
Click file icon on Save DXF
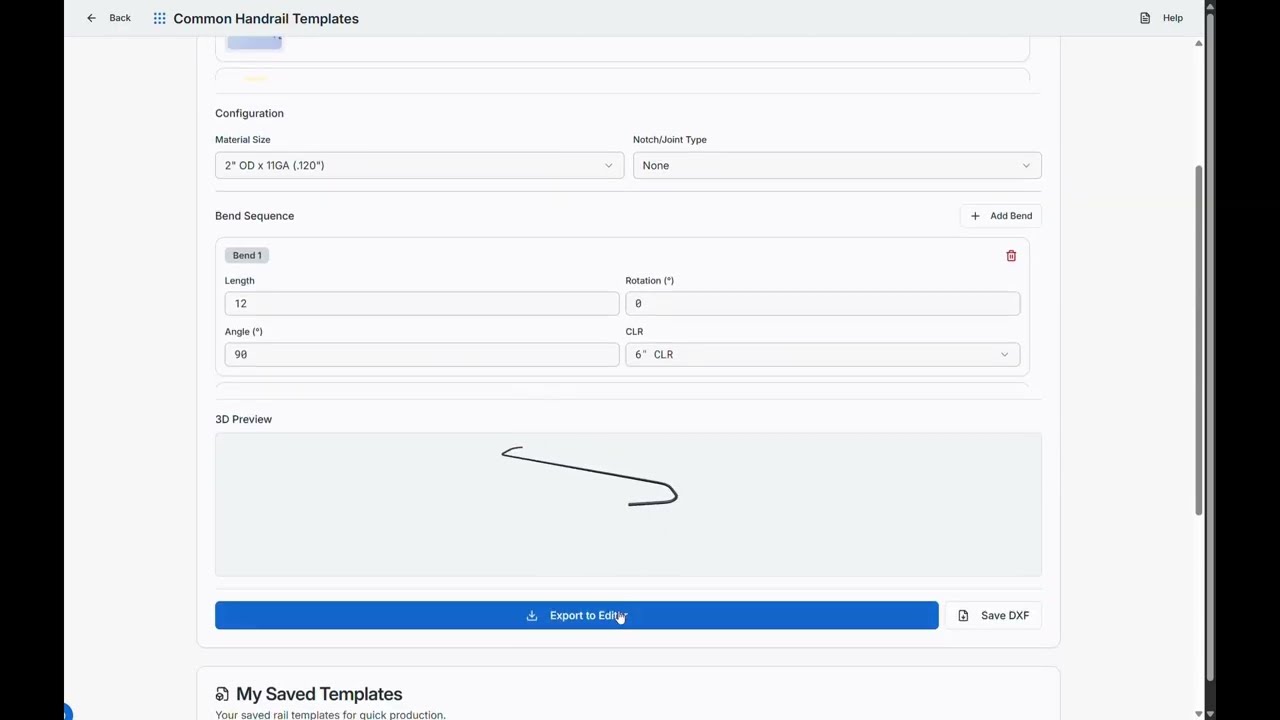pyautogui.click(x=963, y=616)
